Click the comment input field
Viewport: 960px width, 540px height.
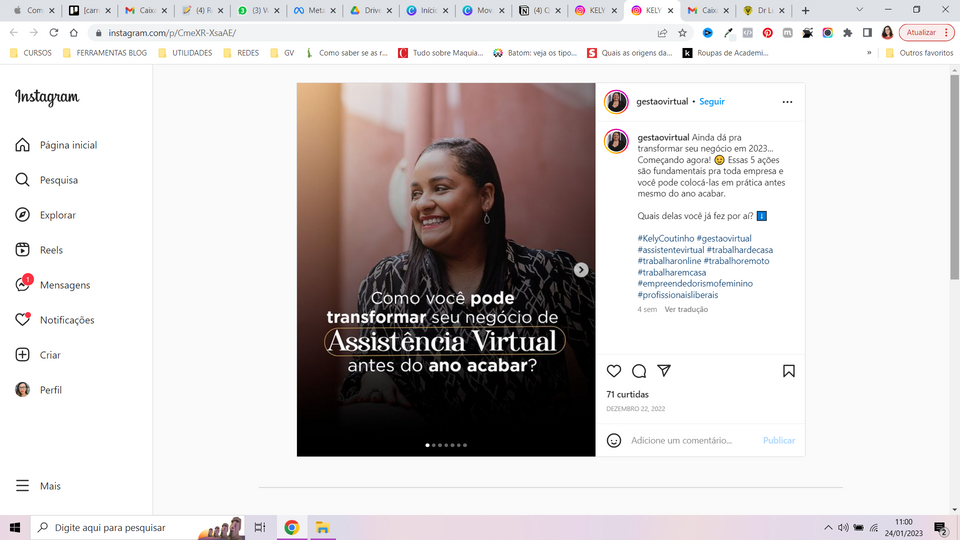coord(693,440)
